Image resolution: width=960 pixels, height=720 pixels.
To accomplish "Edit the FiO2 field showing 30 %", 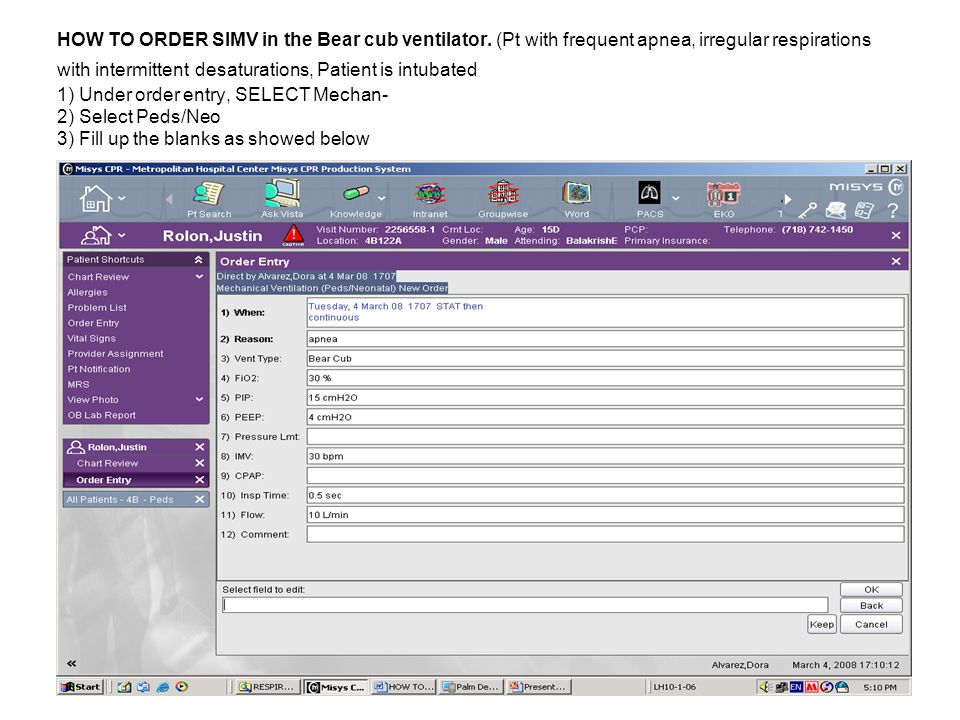I will (605, 378).
